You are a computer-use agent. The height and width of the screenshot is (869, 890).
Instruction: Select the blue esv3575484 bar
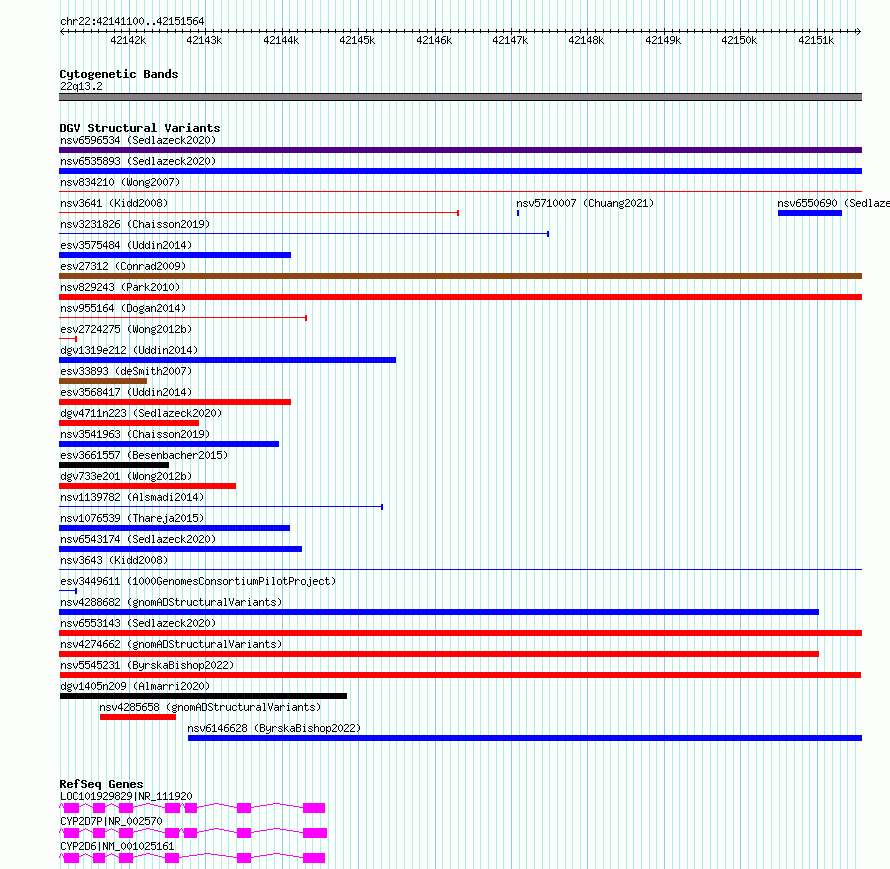(x=175, y=255)
